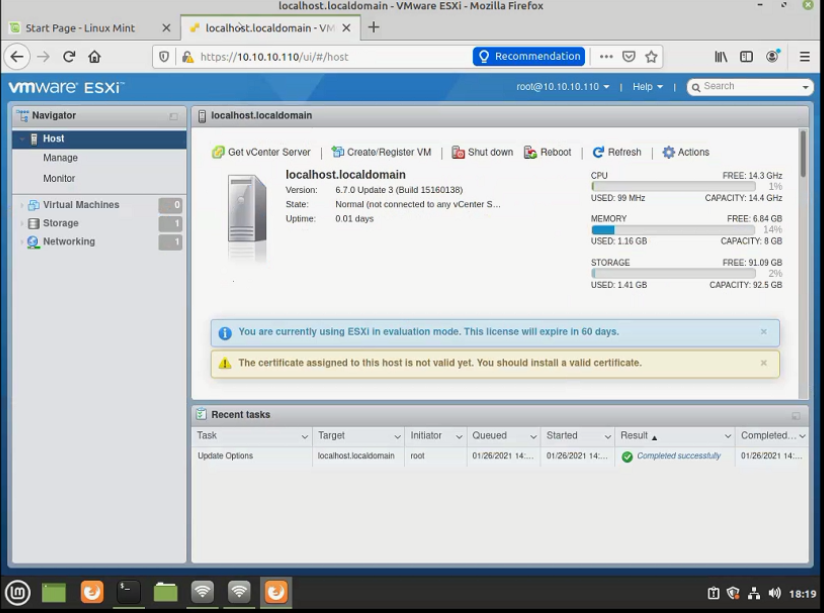Open the Actions gear menu
Screen dimensions: 824x613
[x=686, y=152]
